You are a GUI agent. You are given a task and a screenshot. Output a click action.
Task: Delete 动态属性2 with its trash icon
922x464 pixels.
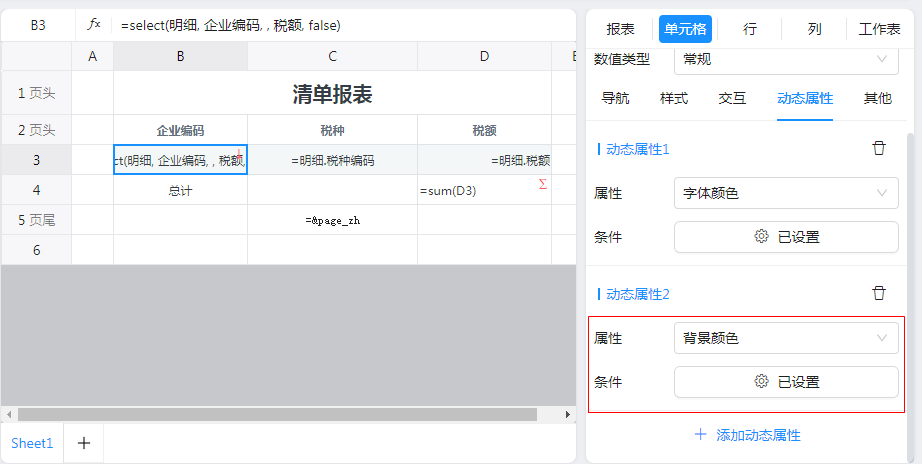[879, 293]
